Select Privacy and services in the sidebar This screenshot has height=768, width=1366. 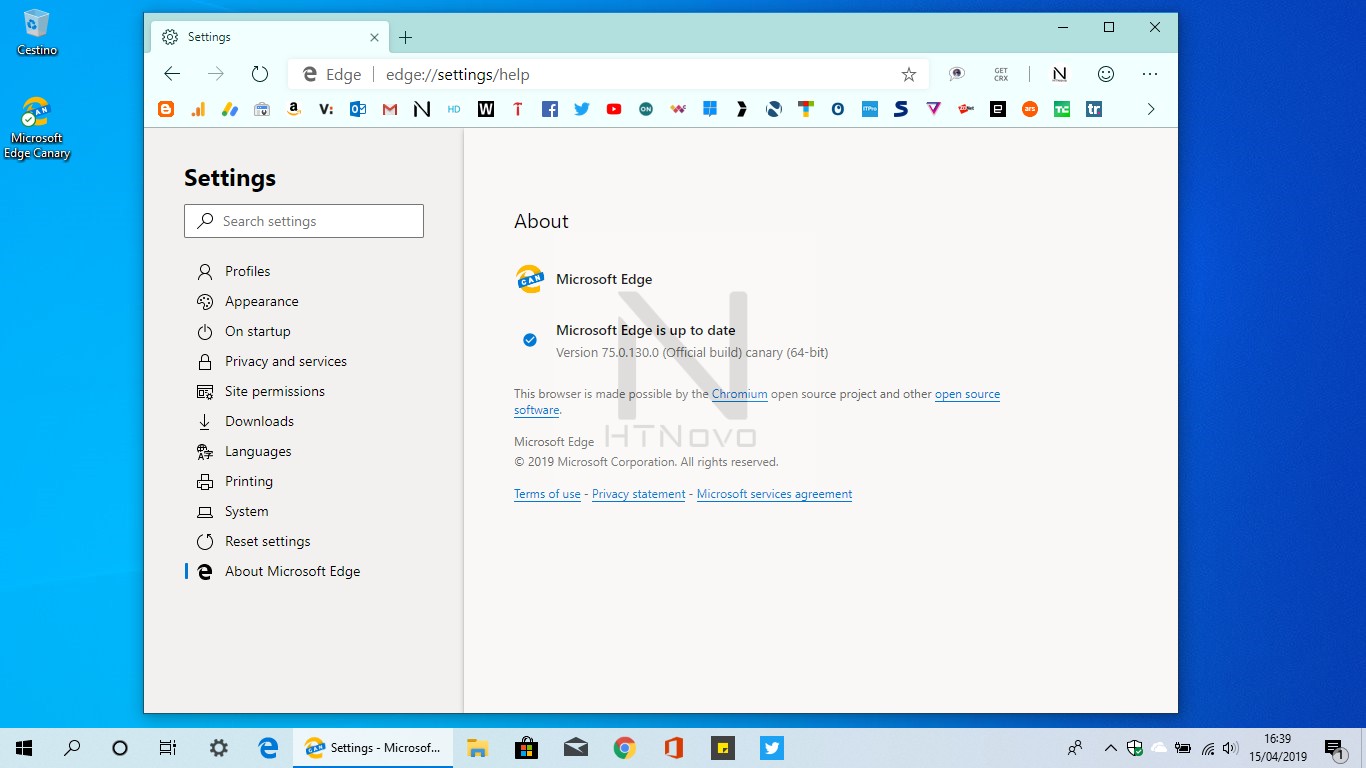pyautogui.click(x=285, y=361)
